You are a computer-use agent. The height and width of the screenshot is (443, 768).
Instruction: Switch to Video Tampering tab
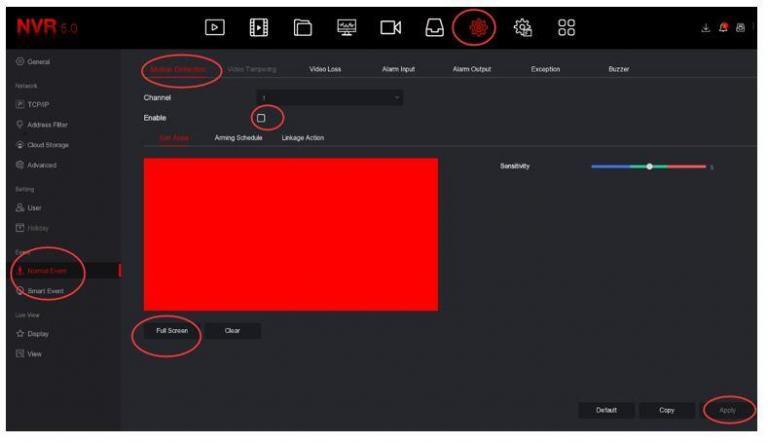pos(252,69)
